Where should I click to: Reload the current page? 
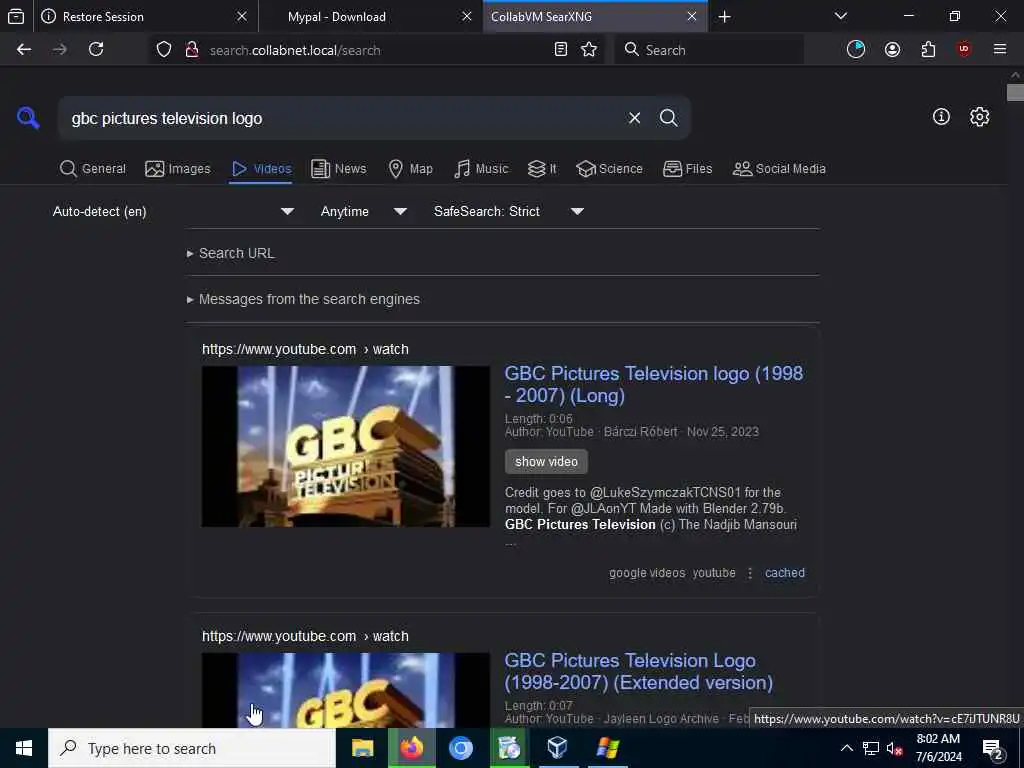click(x=96, y=50)
